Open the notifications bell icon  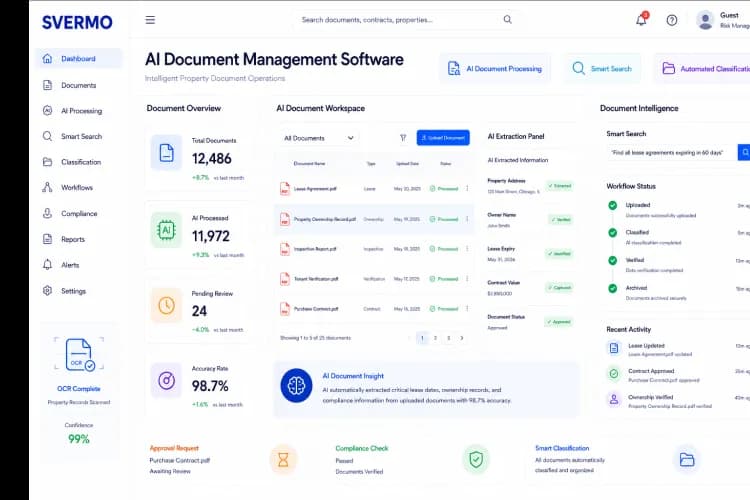(x=641, y=20)
